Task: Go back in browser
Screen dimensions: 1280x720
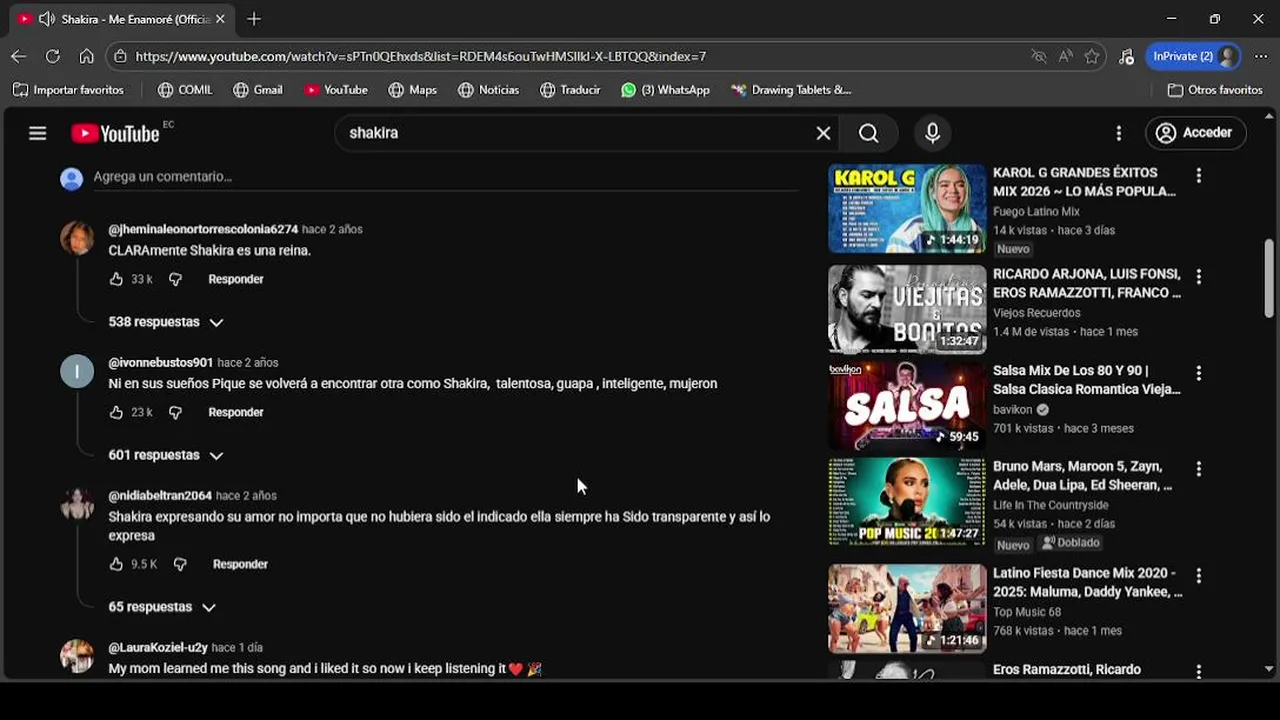Action: [18, 56]
